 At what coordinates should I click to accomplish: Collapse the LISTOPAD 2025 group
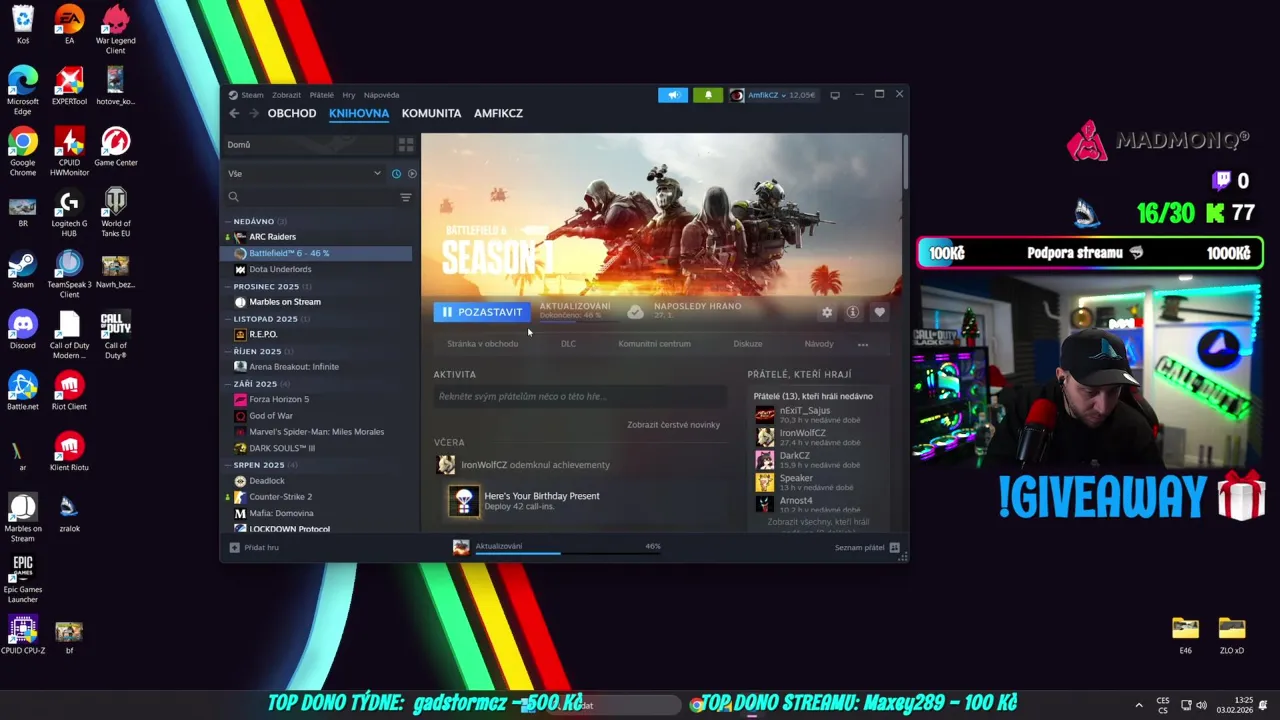coord(265,318)
